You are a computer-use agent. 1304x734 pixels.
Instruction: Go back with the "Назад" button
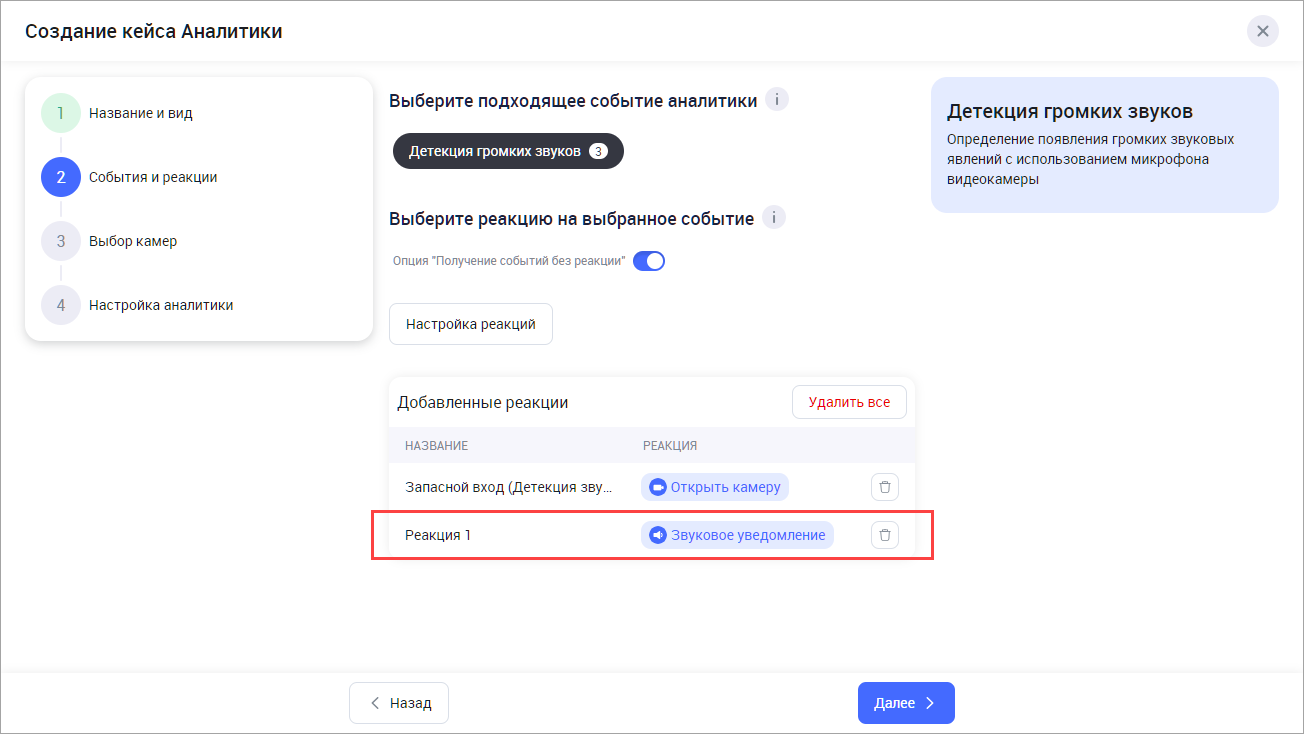(x=399, y=703)
